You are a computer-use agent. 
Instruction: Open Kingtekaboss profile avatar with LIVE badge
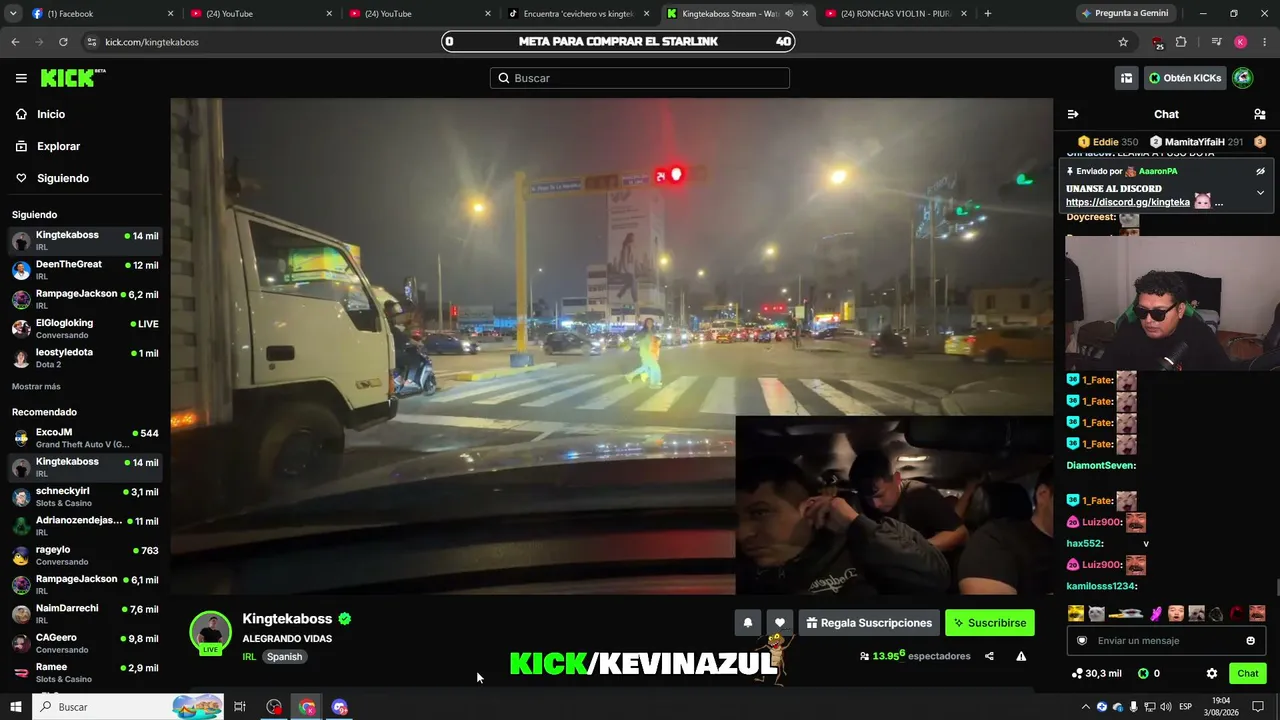point(210,632)
